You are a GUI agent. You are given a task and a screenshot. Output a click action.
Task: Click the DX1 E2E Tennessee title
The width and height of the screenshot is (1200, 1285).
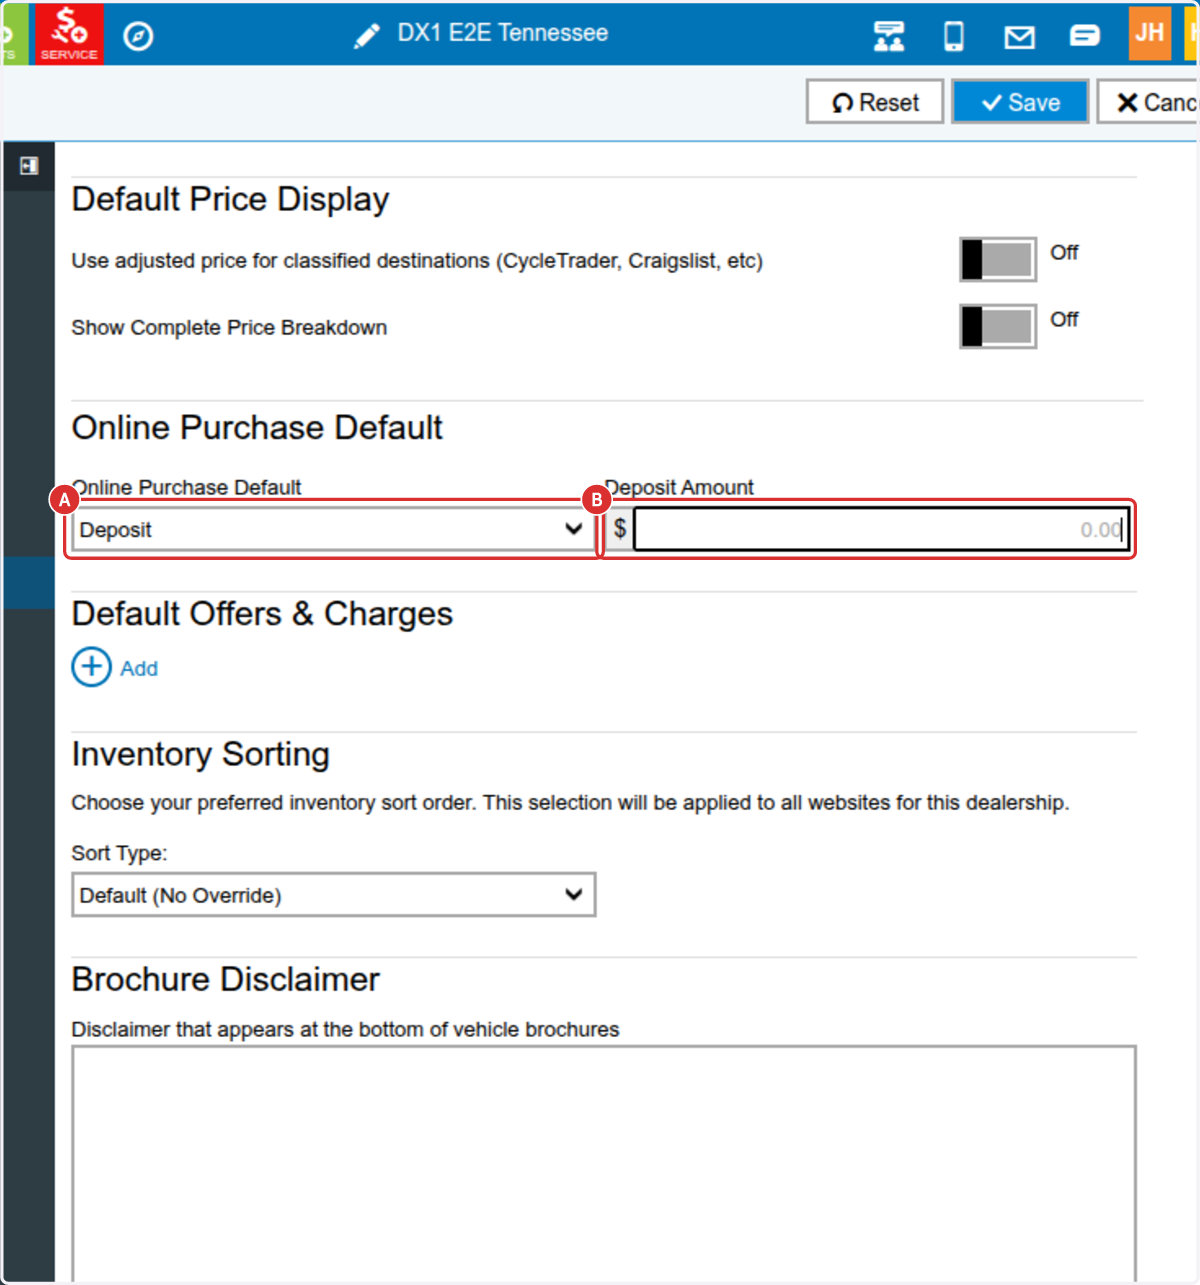503,33
